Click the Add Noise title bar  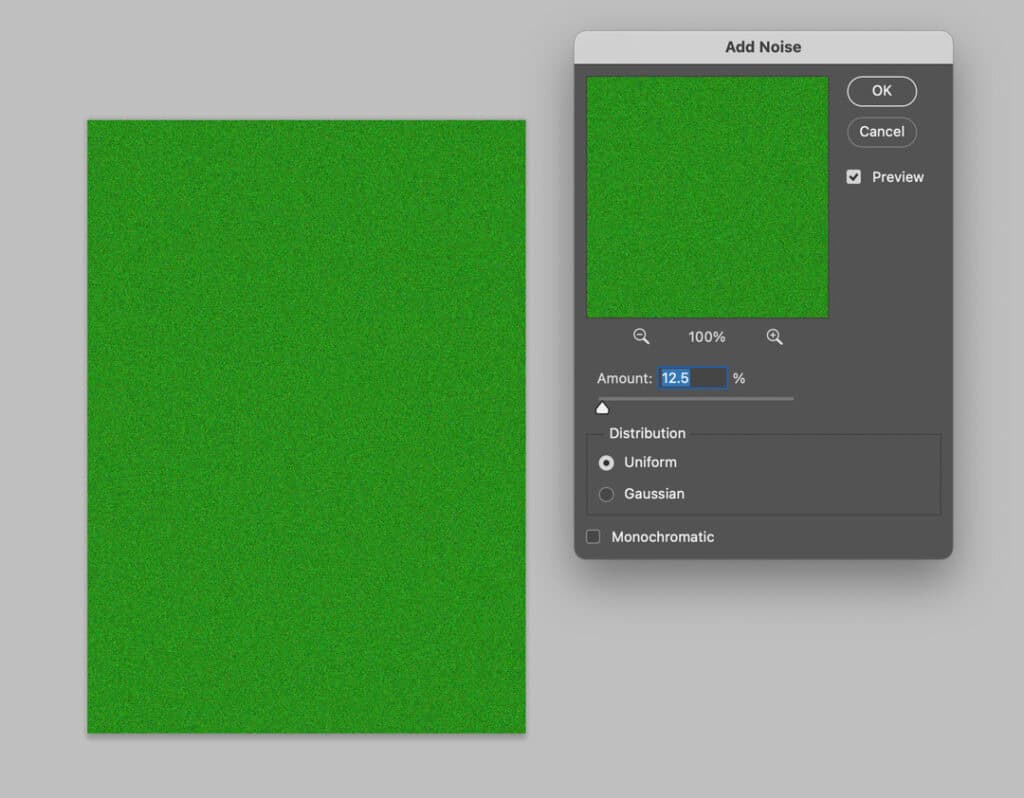pyautogui.click(x=763, y=47)
